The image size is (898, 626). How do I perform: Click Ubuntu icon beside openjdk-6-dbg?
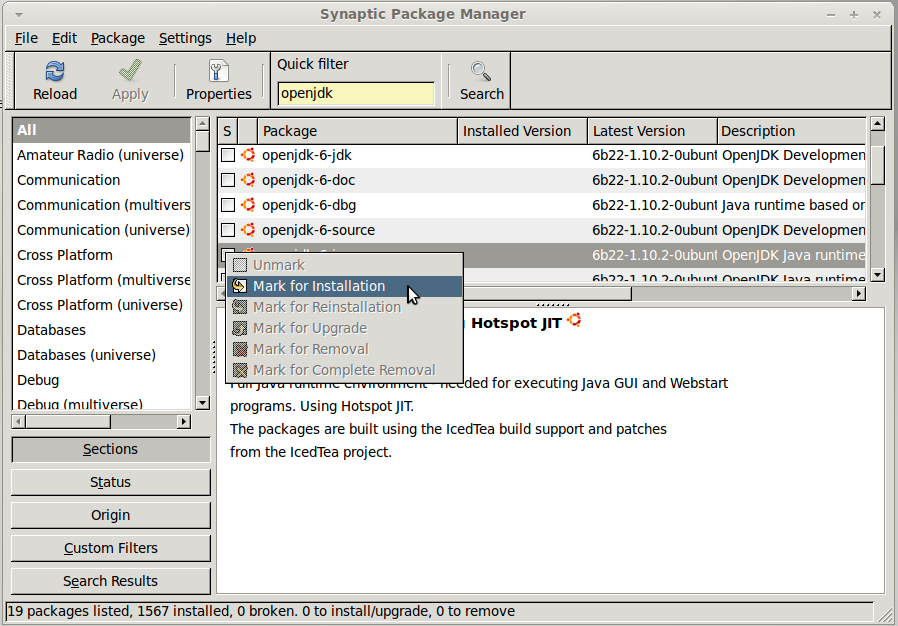click(x=248, y=204)
